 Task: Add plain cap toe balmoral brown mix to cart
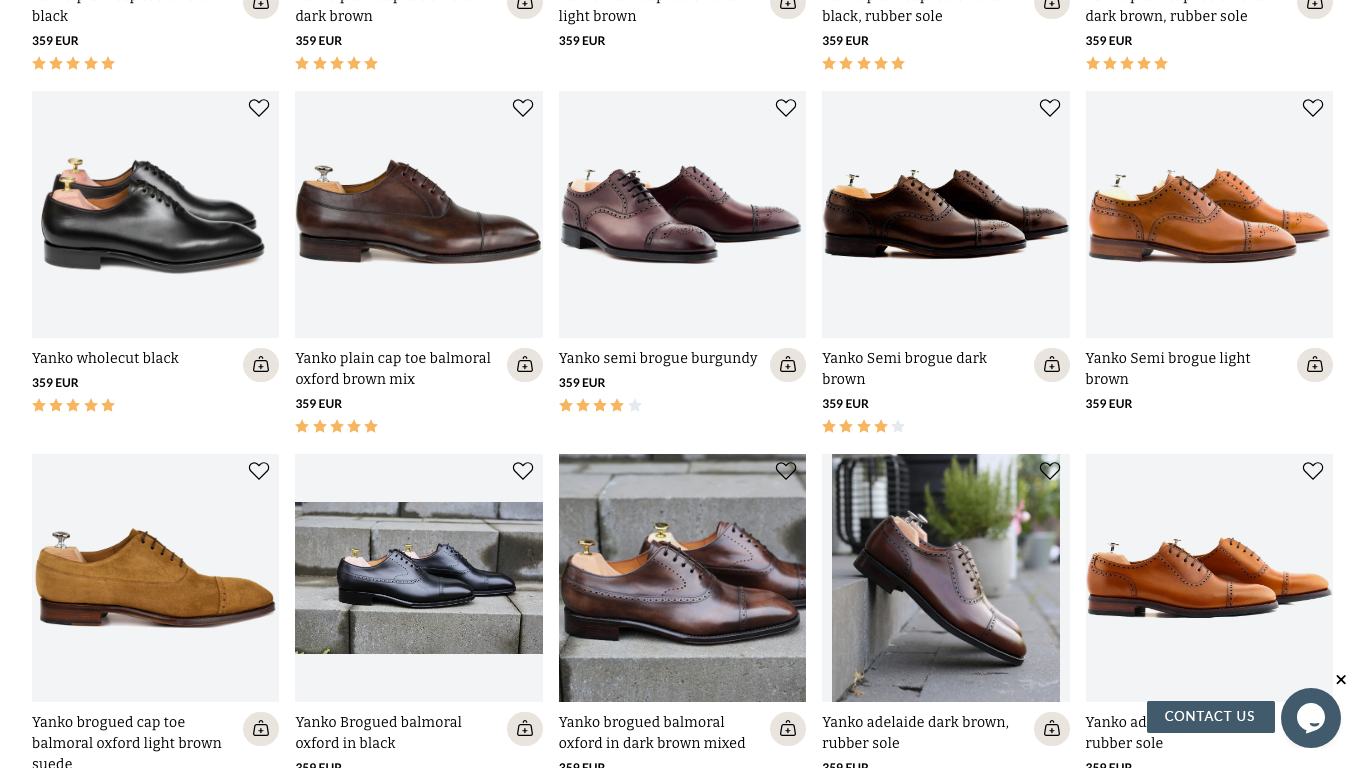(525, 365)
